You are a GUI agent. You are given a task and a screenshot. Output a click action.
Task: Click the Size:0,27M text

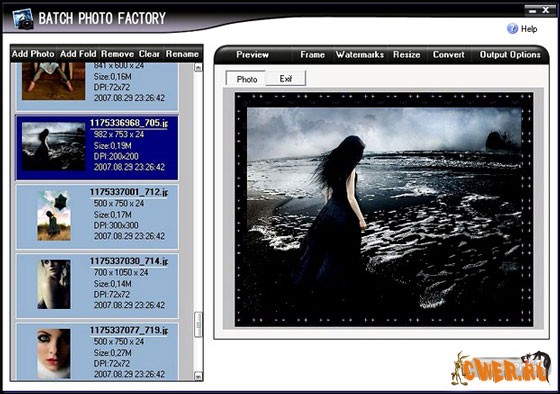(x=112, y=353)
